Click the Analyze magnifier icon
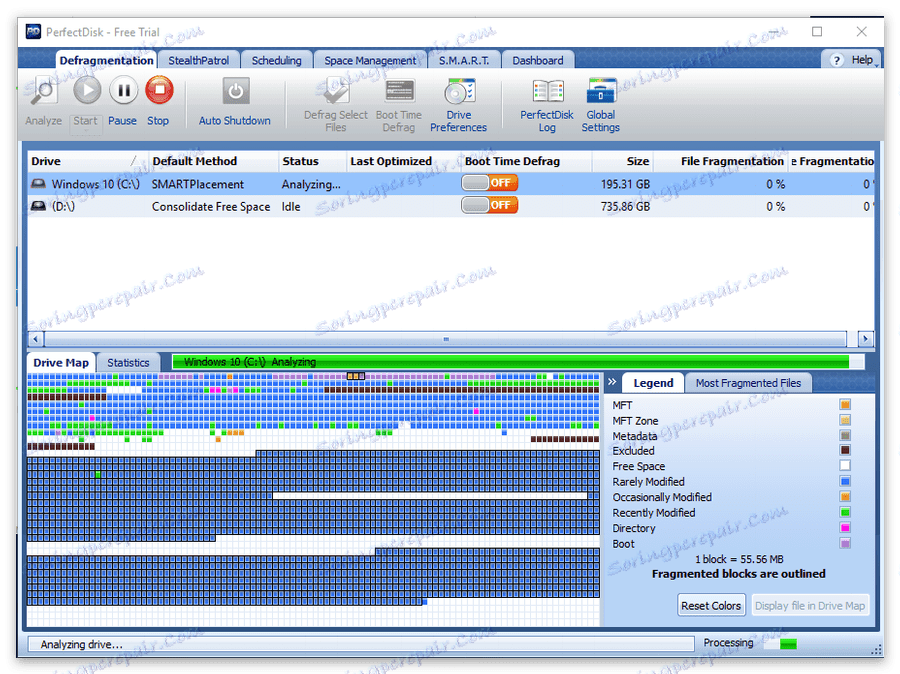Viewport: 900px width, 674px height. pos(44,91)
